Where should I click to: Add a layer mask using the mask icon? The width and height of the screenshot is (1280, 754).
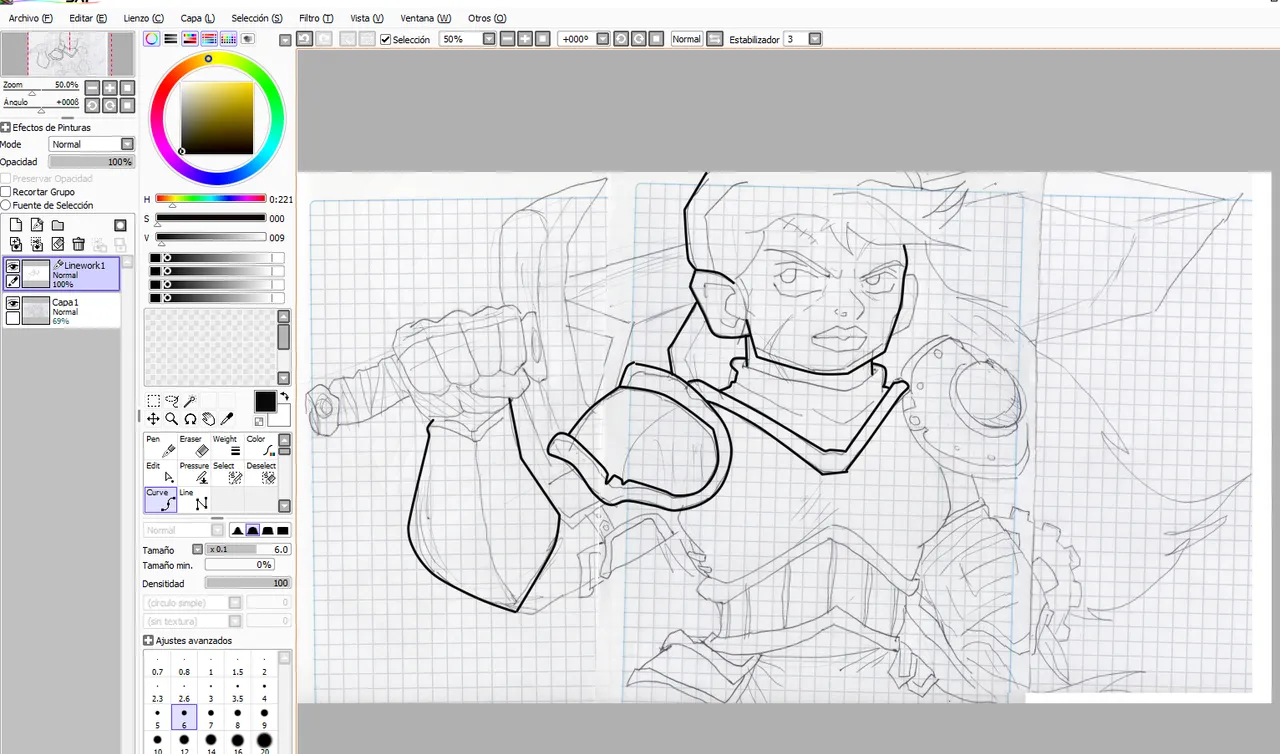pyautogui.click(x=120, y=225)
